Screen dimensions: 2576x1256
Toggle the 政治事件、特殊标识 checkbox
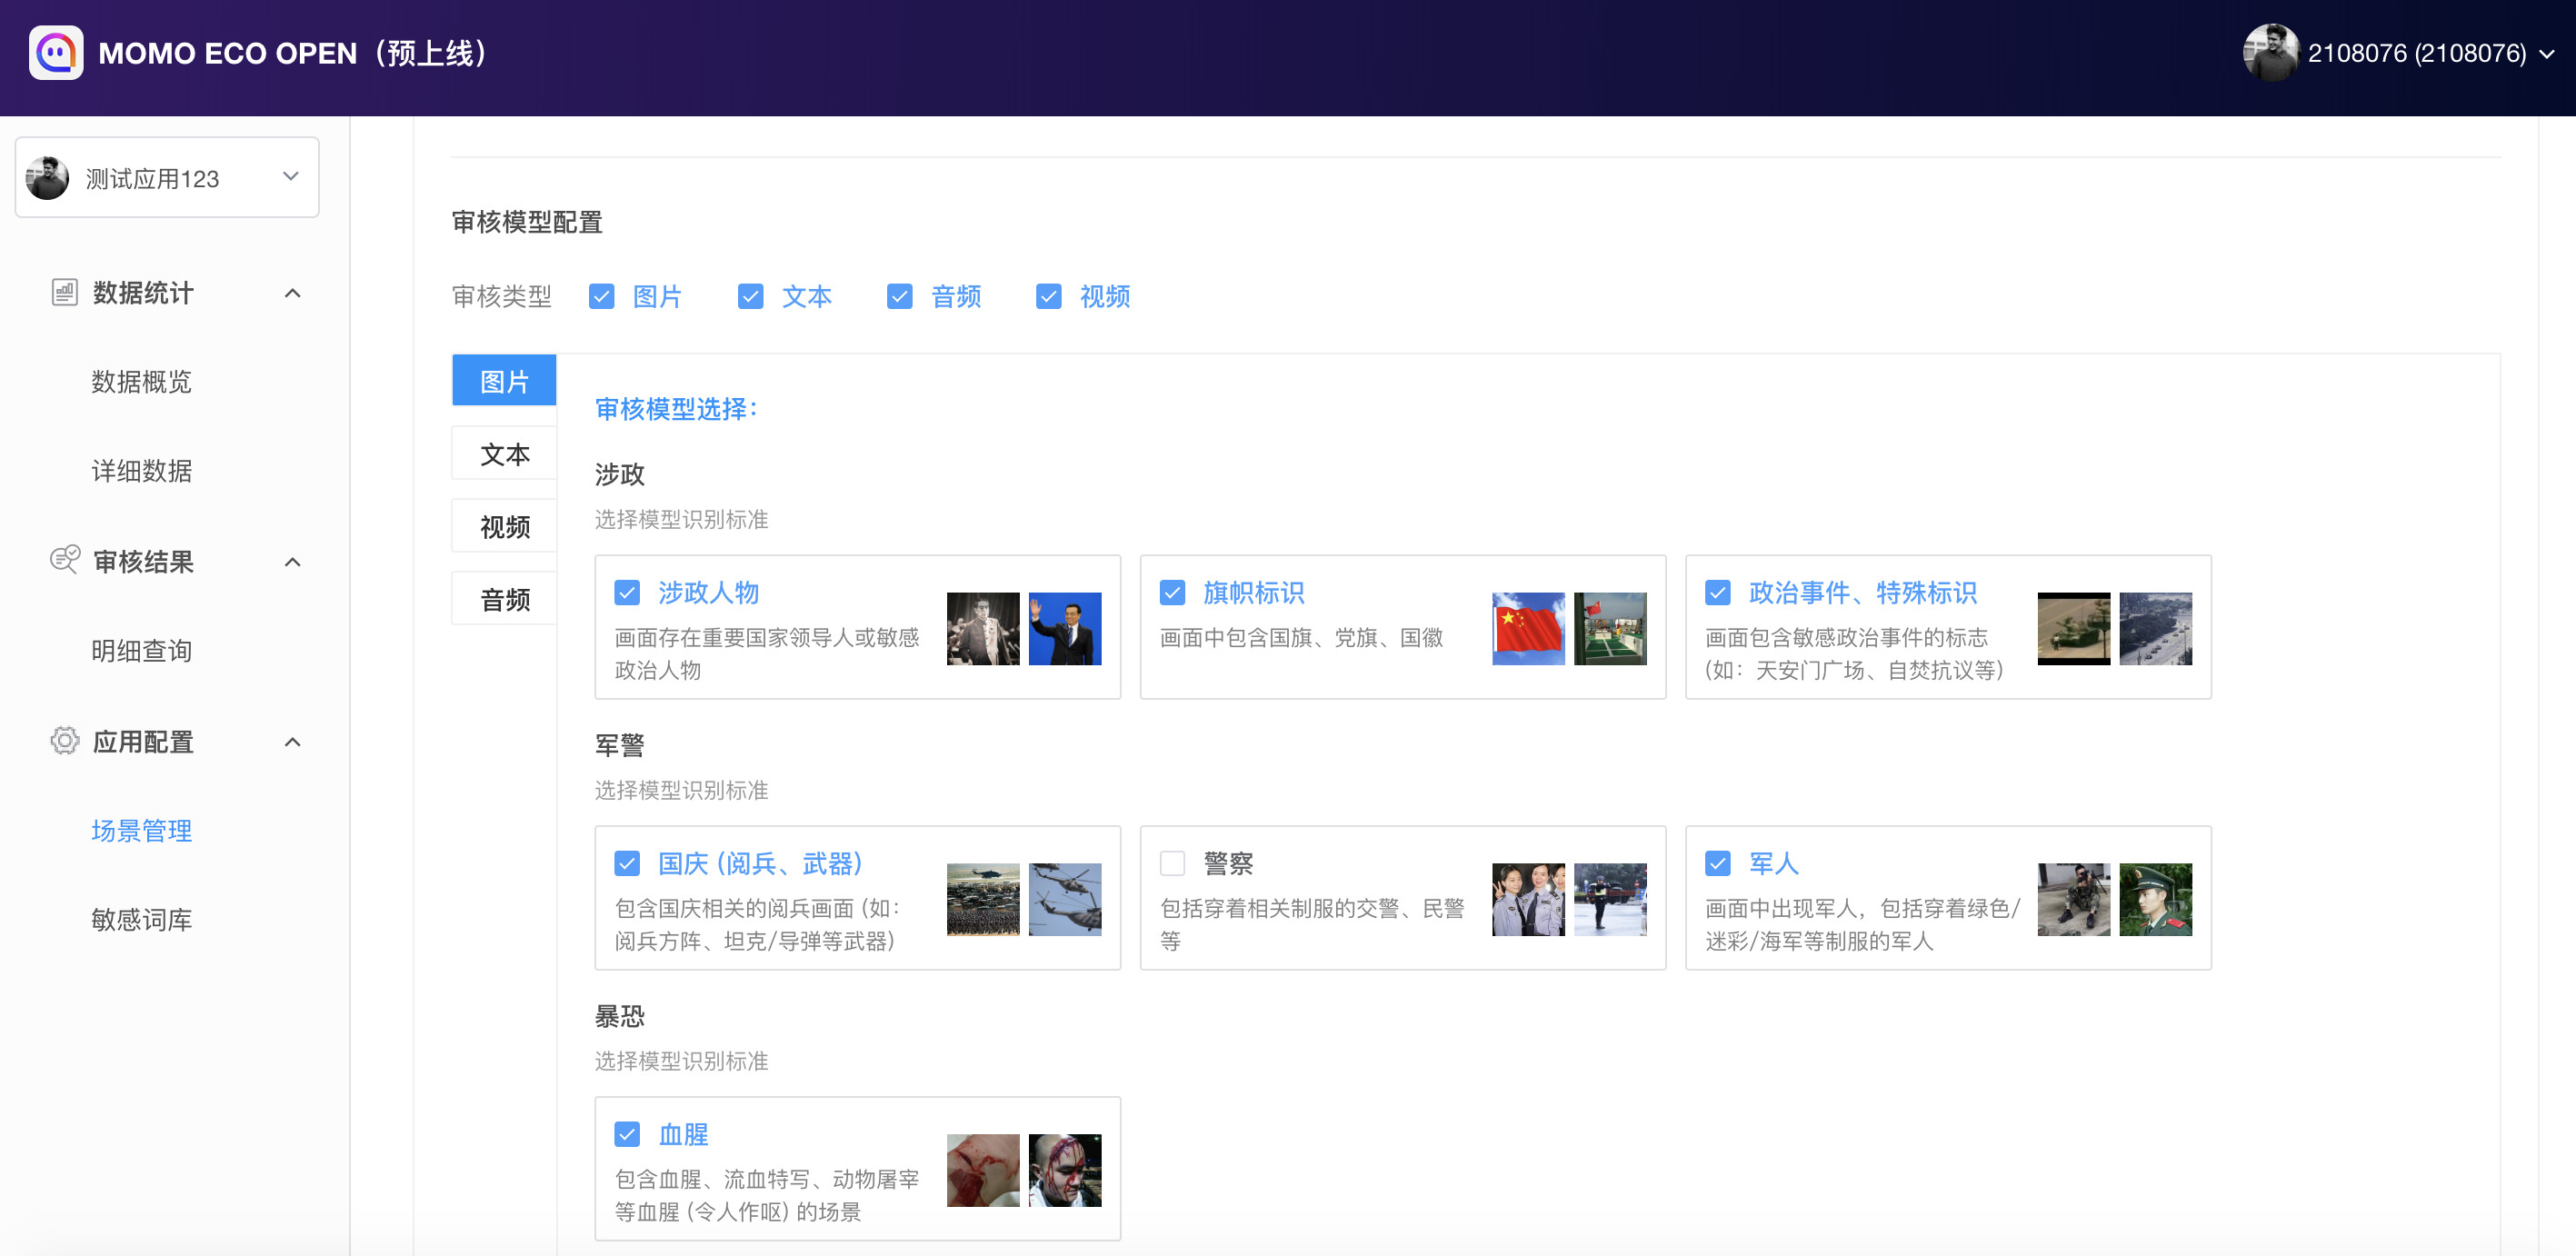1717,593
